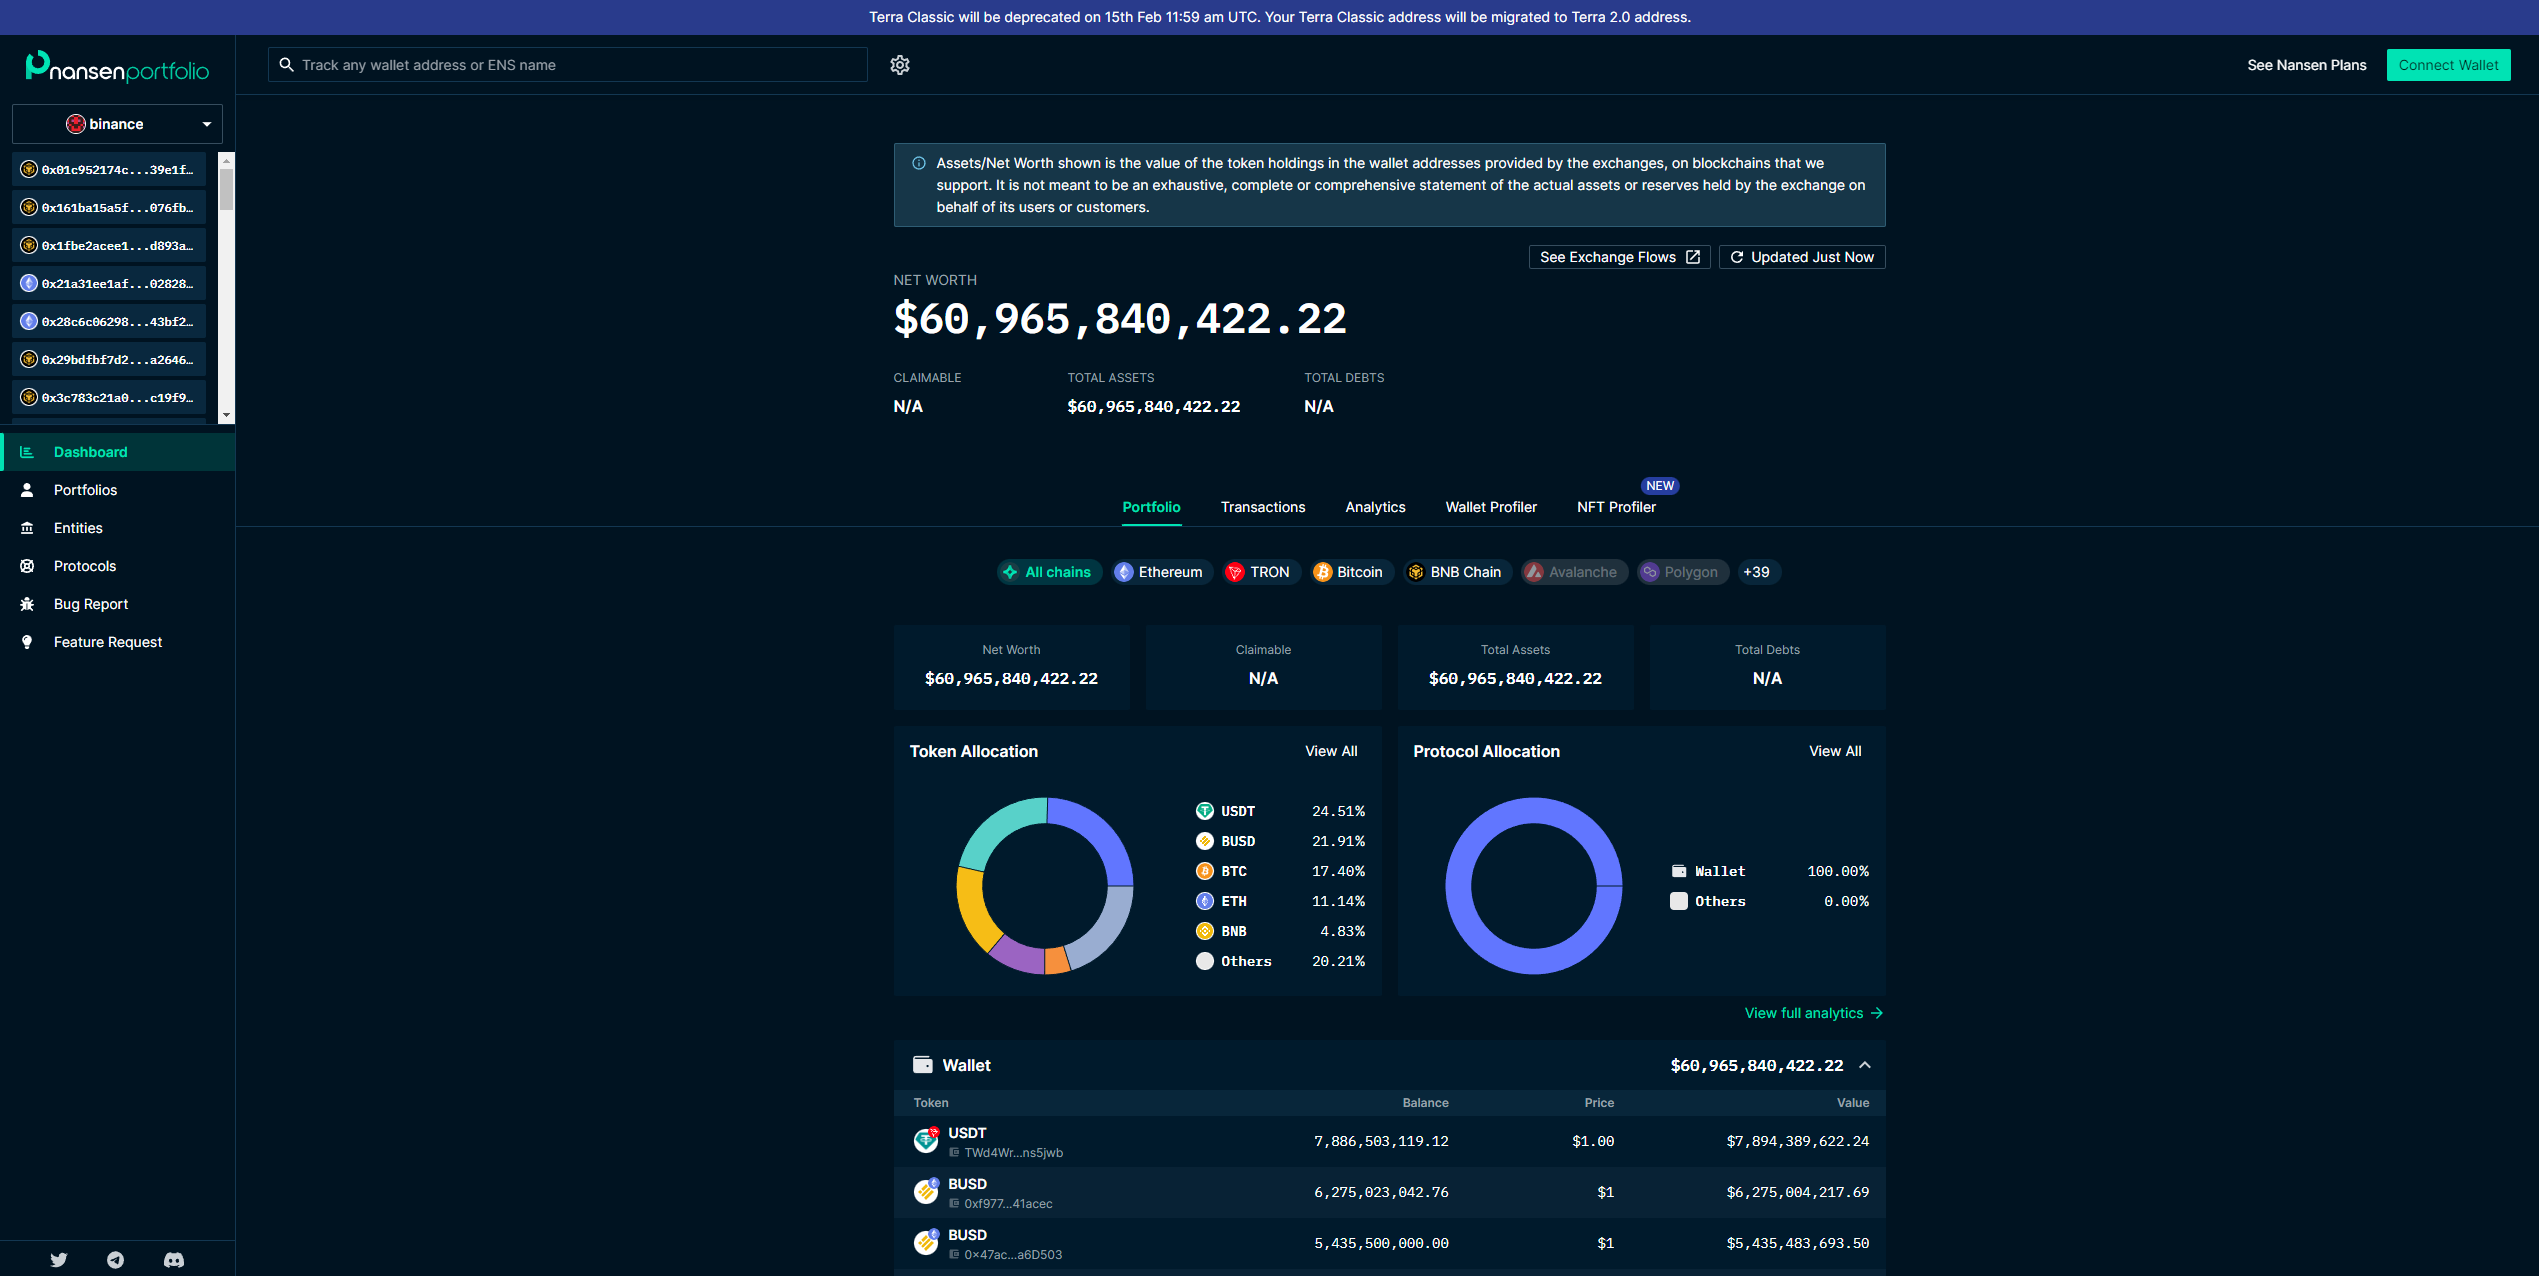Show the +39 more chains
This screenshot has width=2539, height=1276.
coord(1756,572)
